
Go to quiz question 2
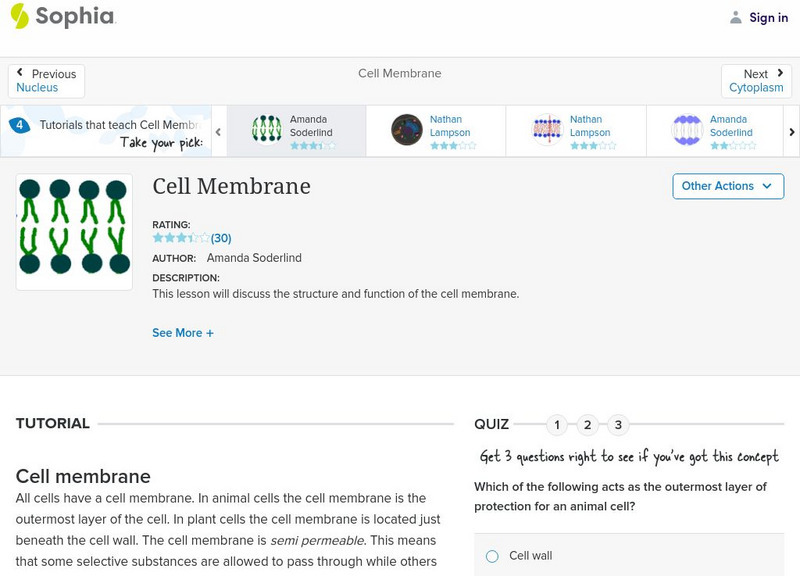tap(588, 425)
